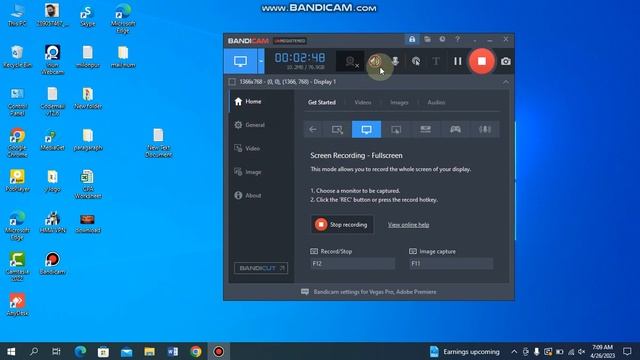The image size is (640, 360).
Task: Select the AnyDesk desktop icon
Action: tap(17, 304)
